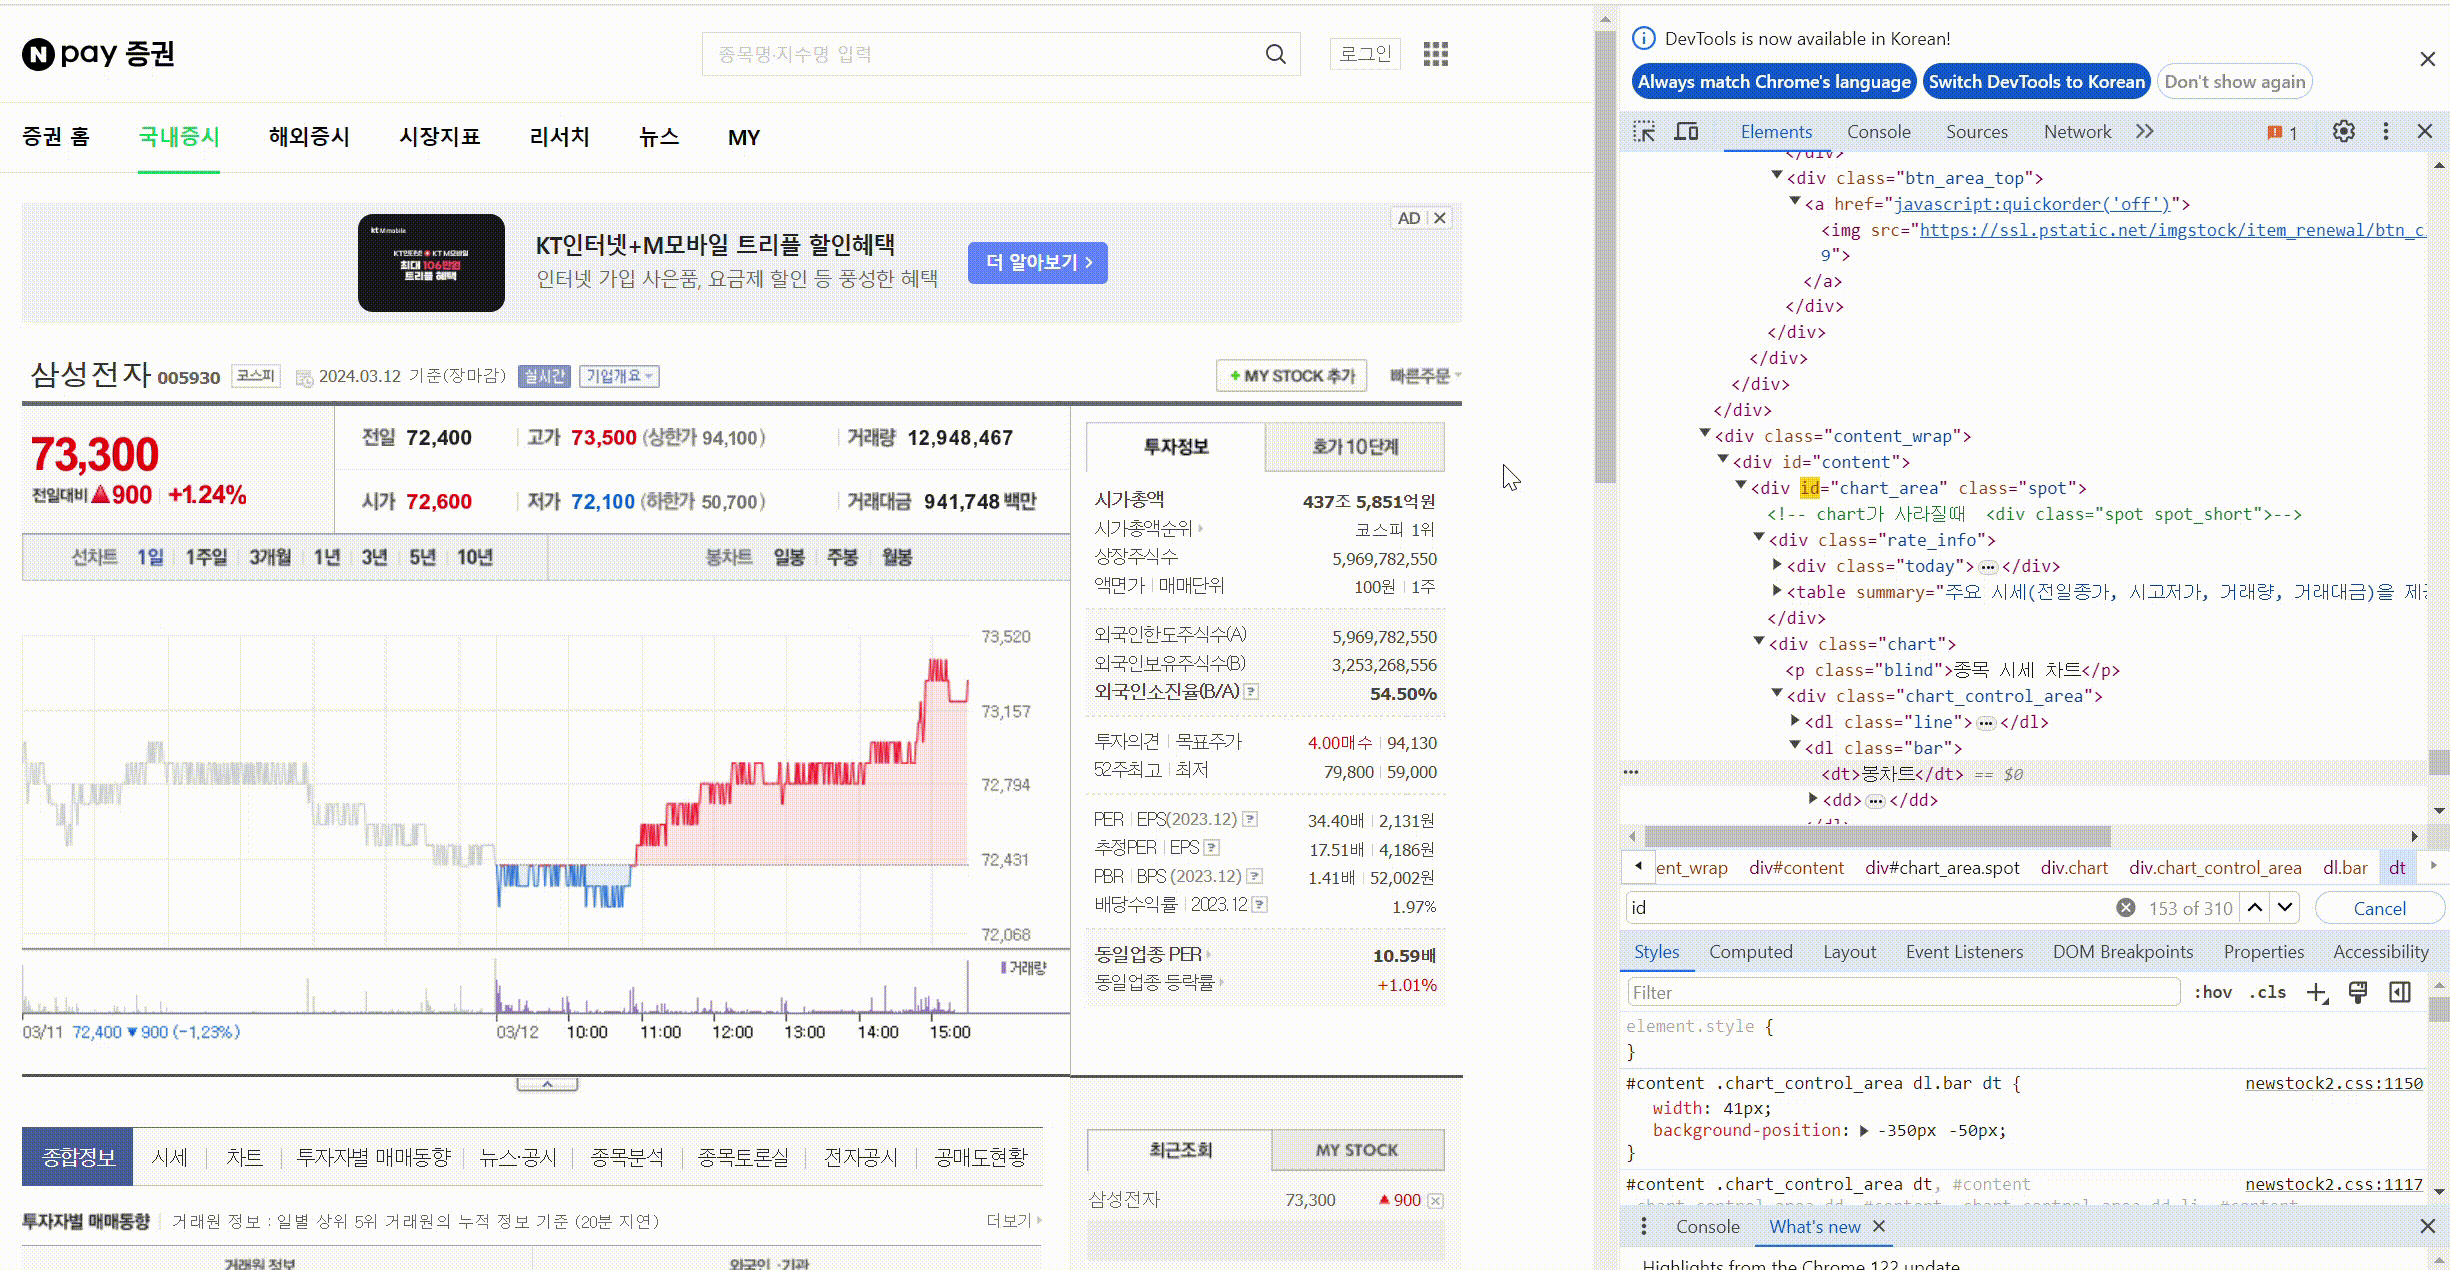Viewport: 2450px width, 1270px height.
Task: Toggle the .cls class editor
Action: 2267,992
